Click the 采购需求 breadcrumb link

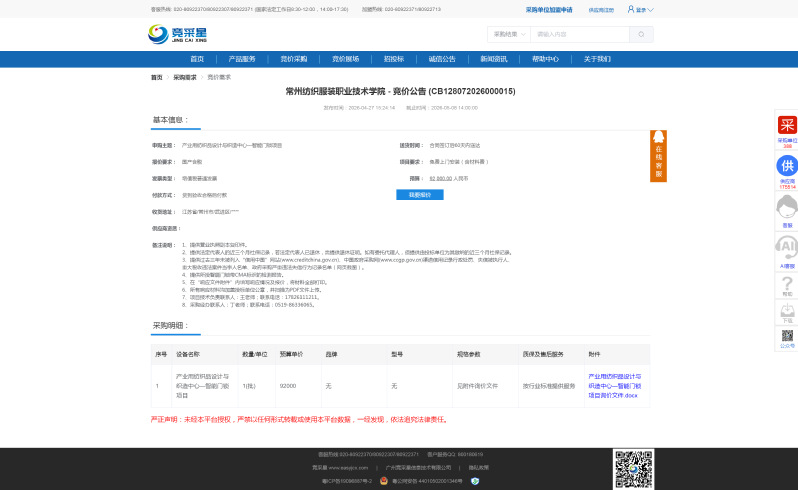pyautogui.click(x=184, y=77)
